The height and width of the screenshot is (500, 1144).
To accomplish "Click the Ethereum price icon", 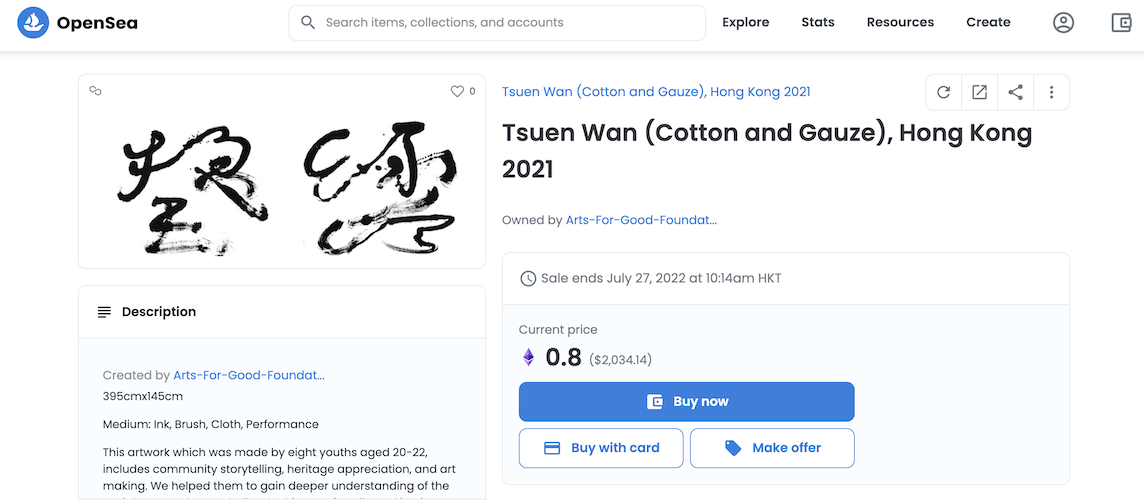I will [x=528, y=358].
